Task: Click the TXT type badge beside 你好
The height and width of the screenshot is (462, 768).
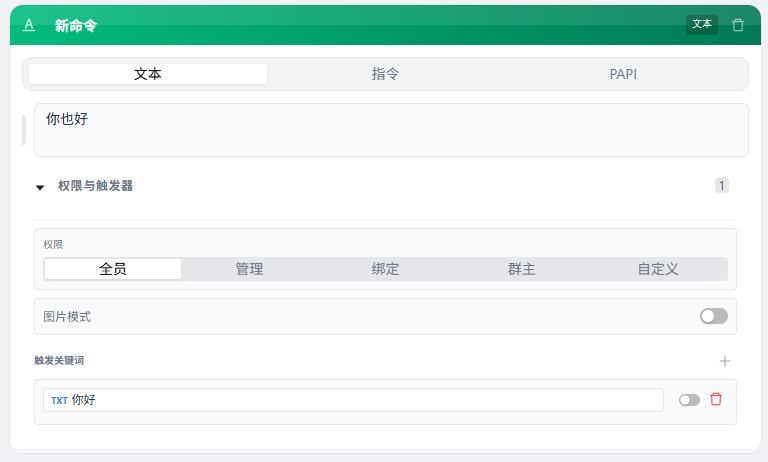Action: point(59,400)
